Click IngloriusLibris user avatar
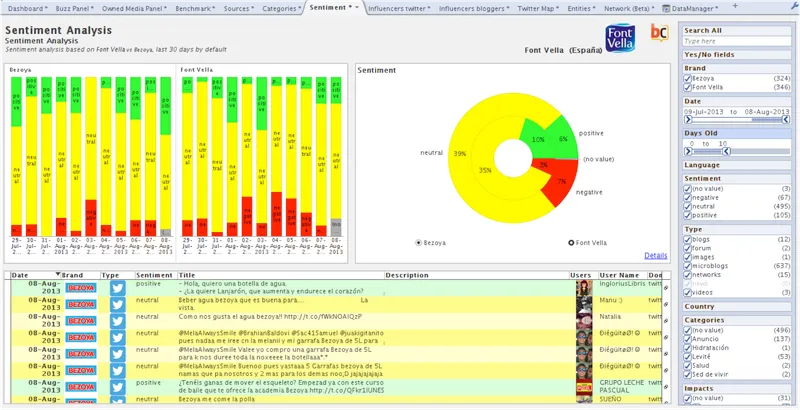The image size is (800, 410). 584,288
